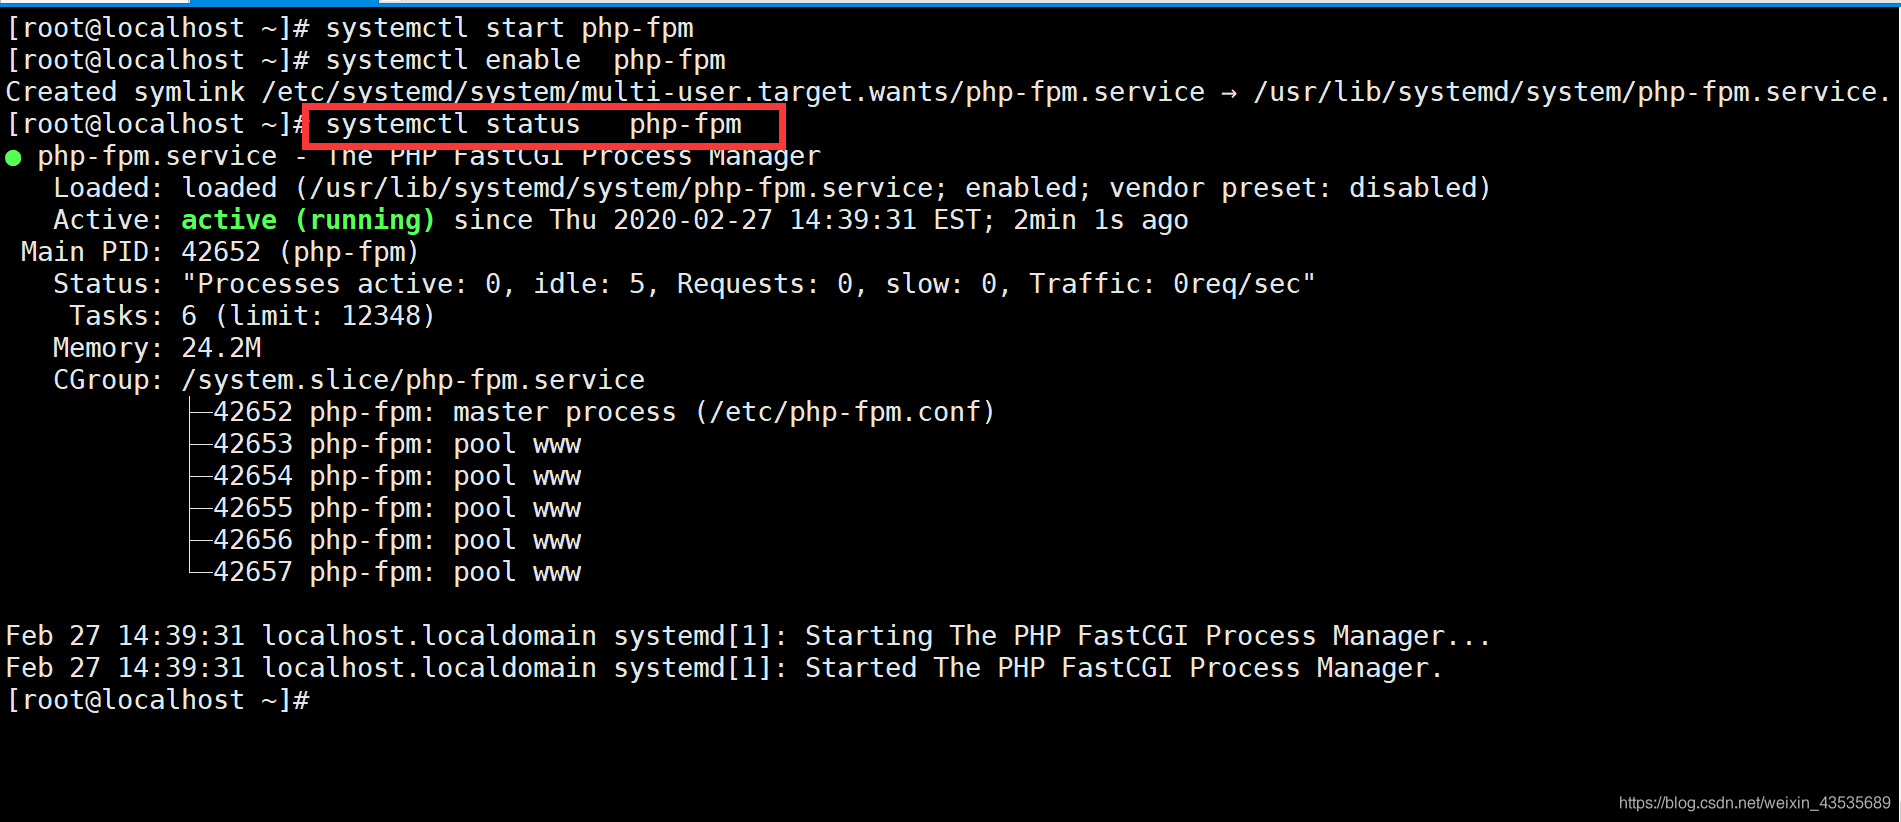1901x822 pixels.
Task: Click the green php-fpm service status dot
Action: click(x=13, y=158)
